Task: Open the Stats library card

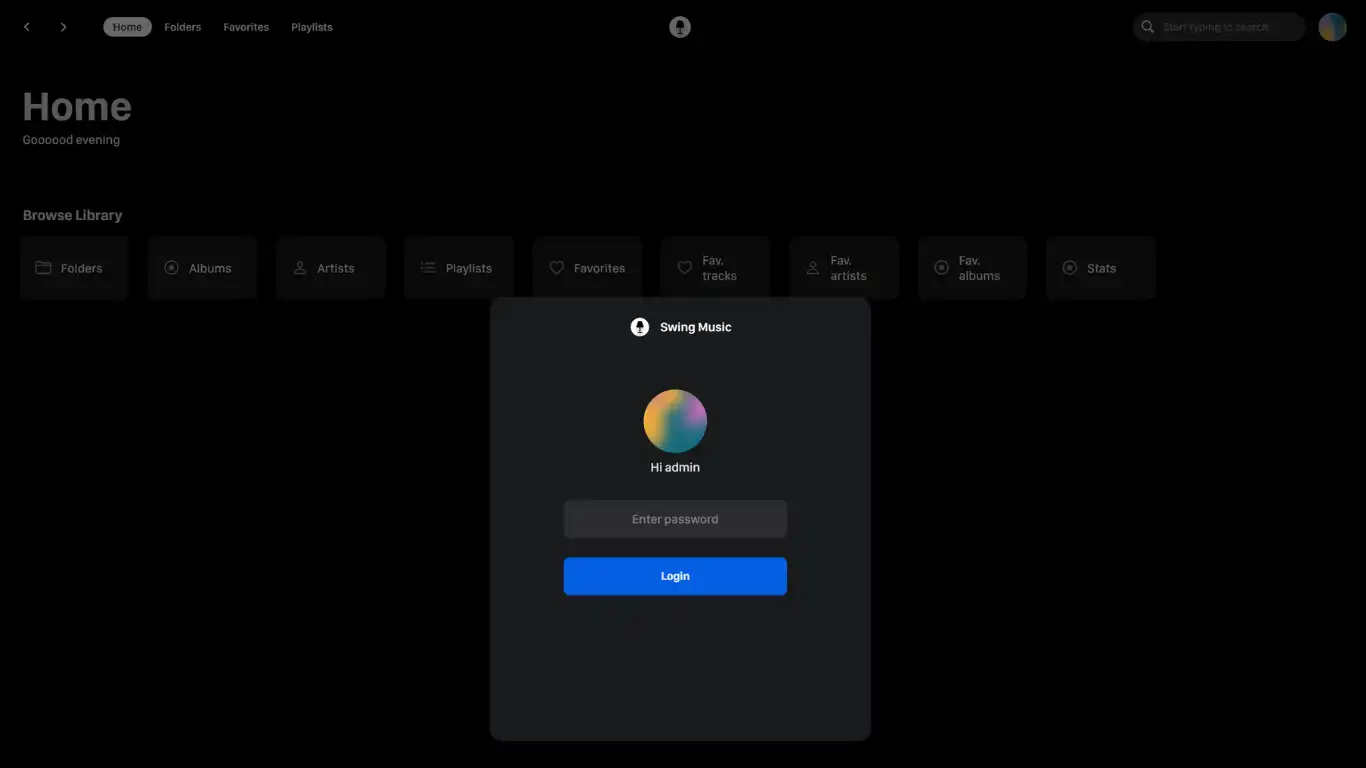Action: coord(1100,268)
